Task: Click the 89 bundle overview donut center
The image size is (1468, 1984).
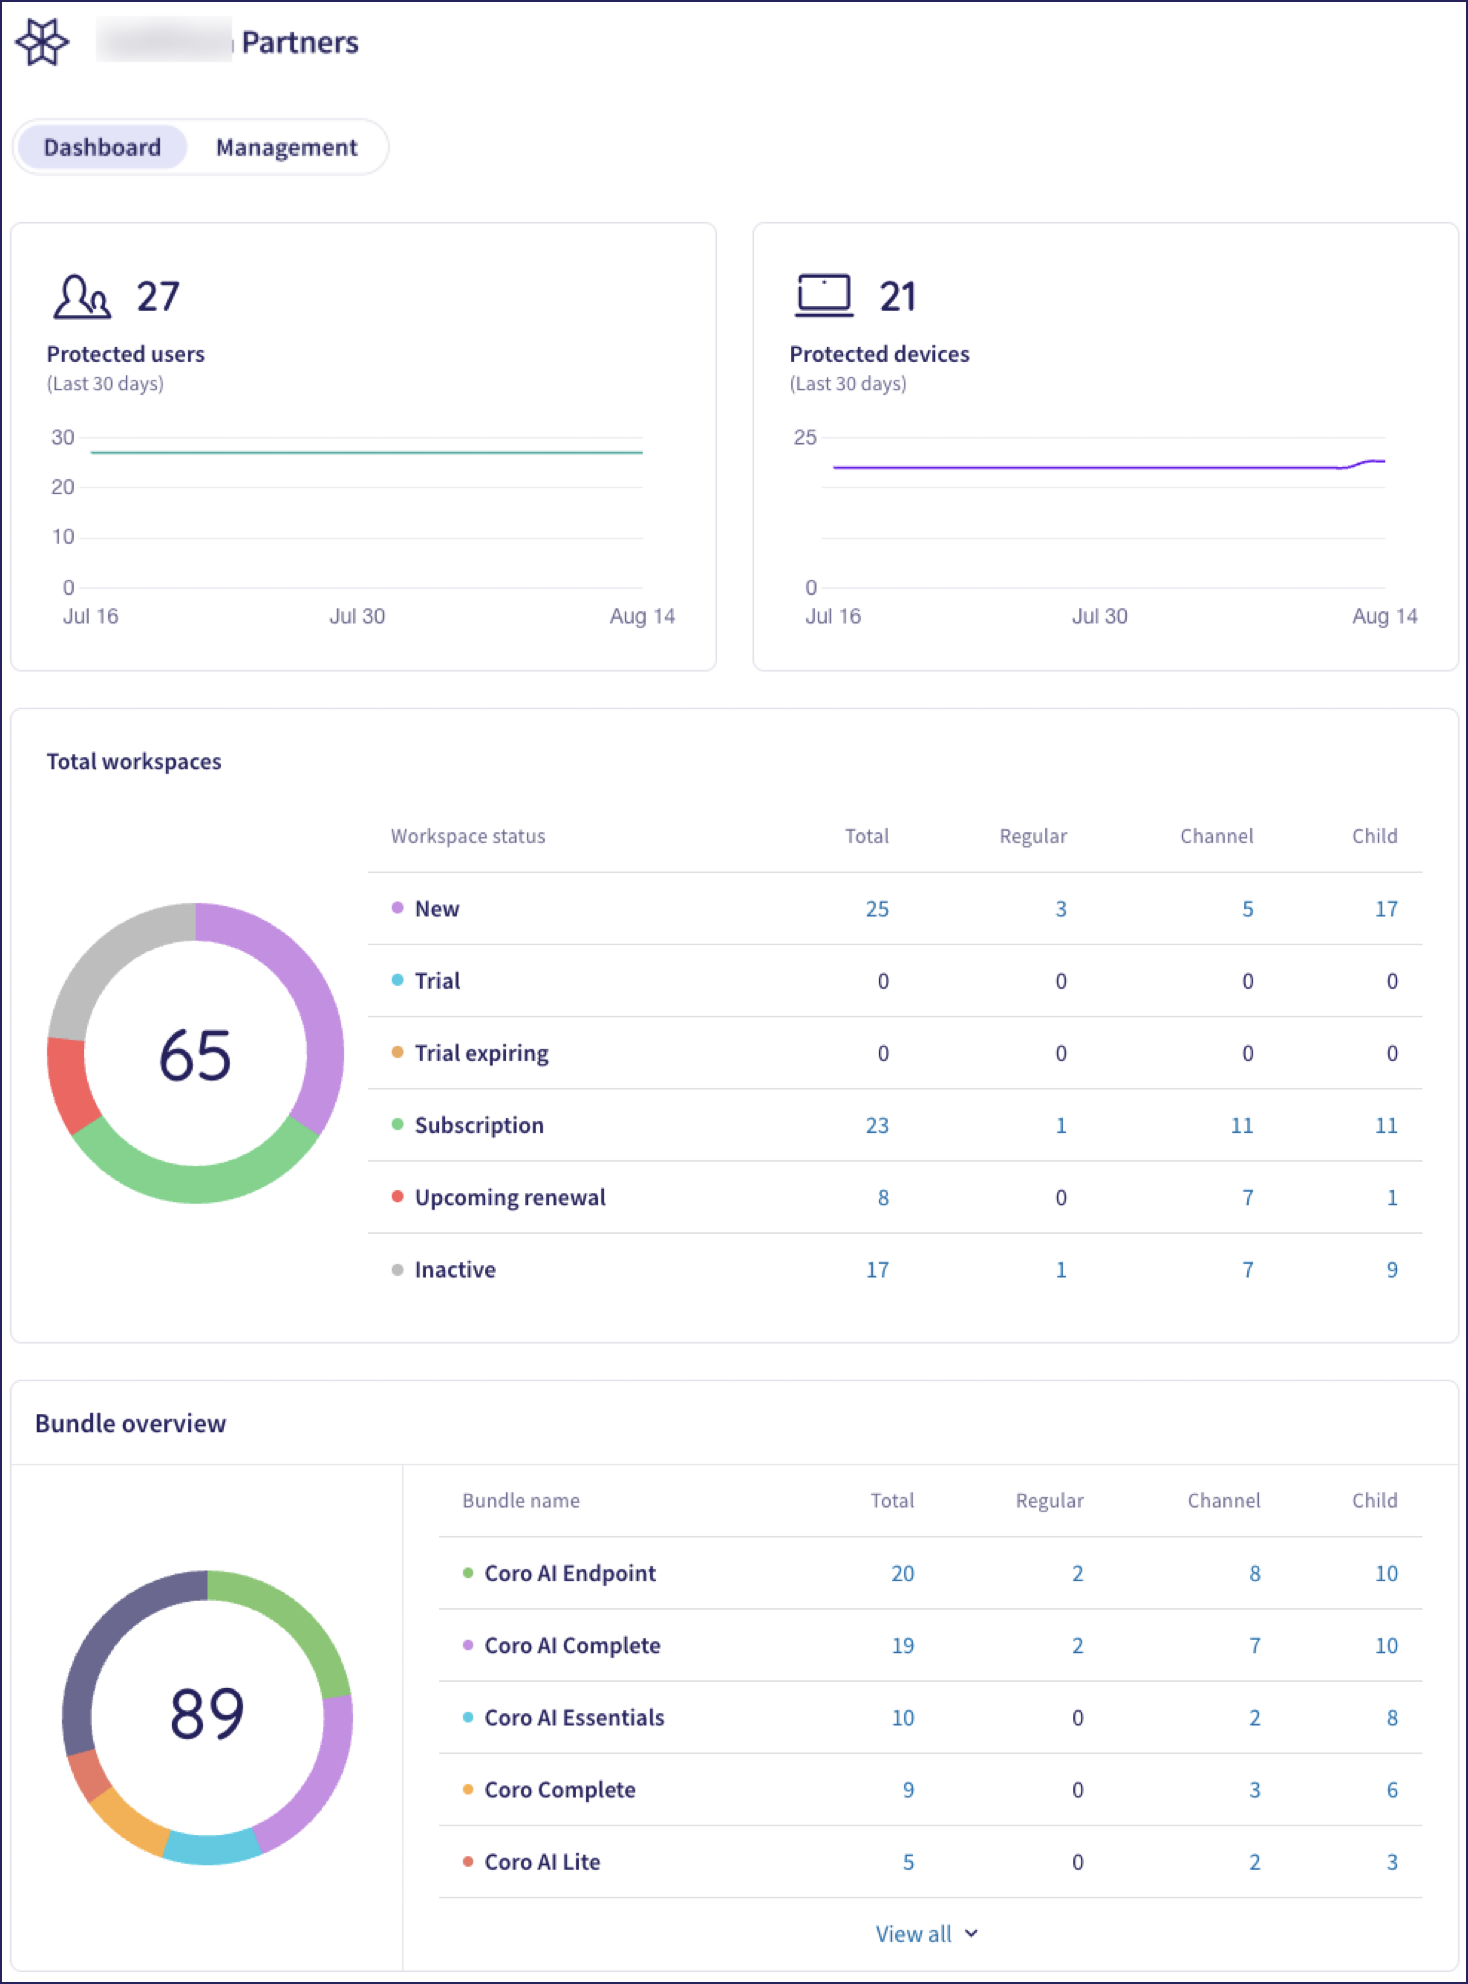Action: (x=207, y=1712)
